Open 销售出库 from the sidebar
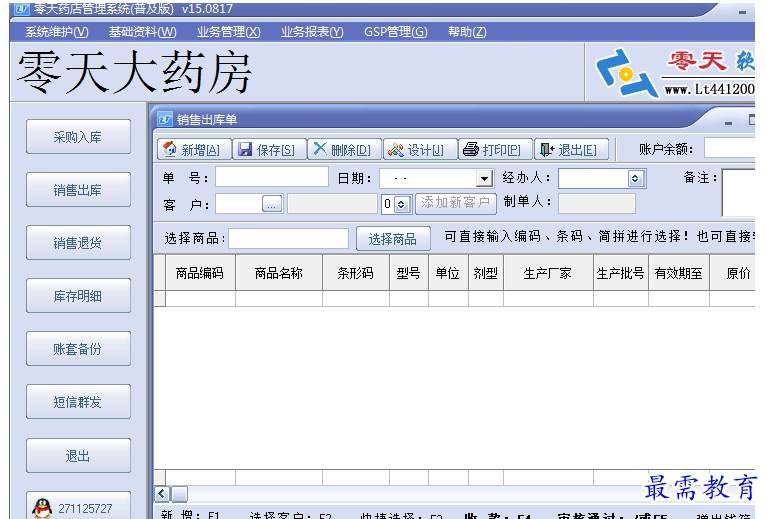Viewport: 766px width, 519px height. (78, 190)
